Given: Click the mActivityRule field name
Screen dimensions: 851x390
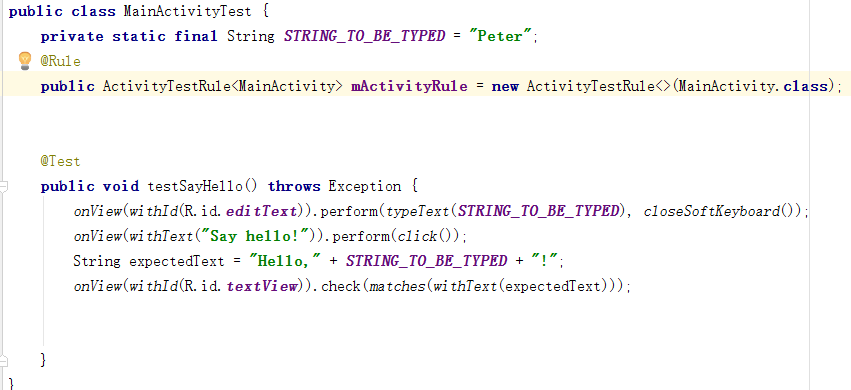Looking at the screenshot, I should (409, 86).
